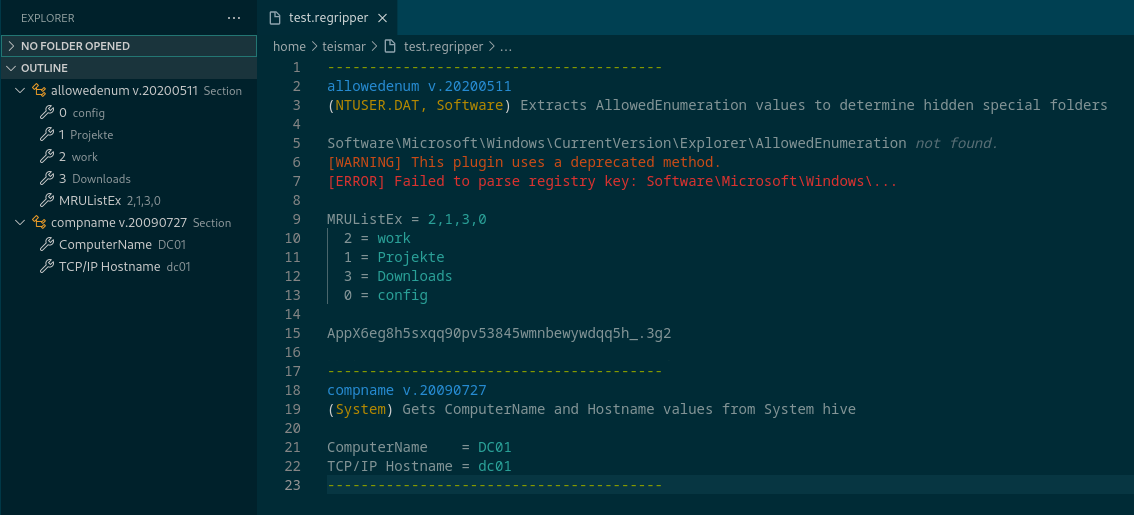Click wrench icon beside ComputerName outline entry

(x=47, y=244)
